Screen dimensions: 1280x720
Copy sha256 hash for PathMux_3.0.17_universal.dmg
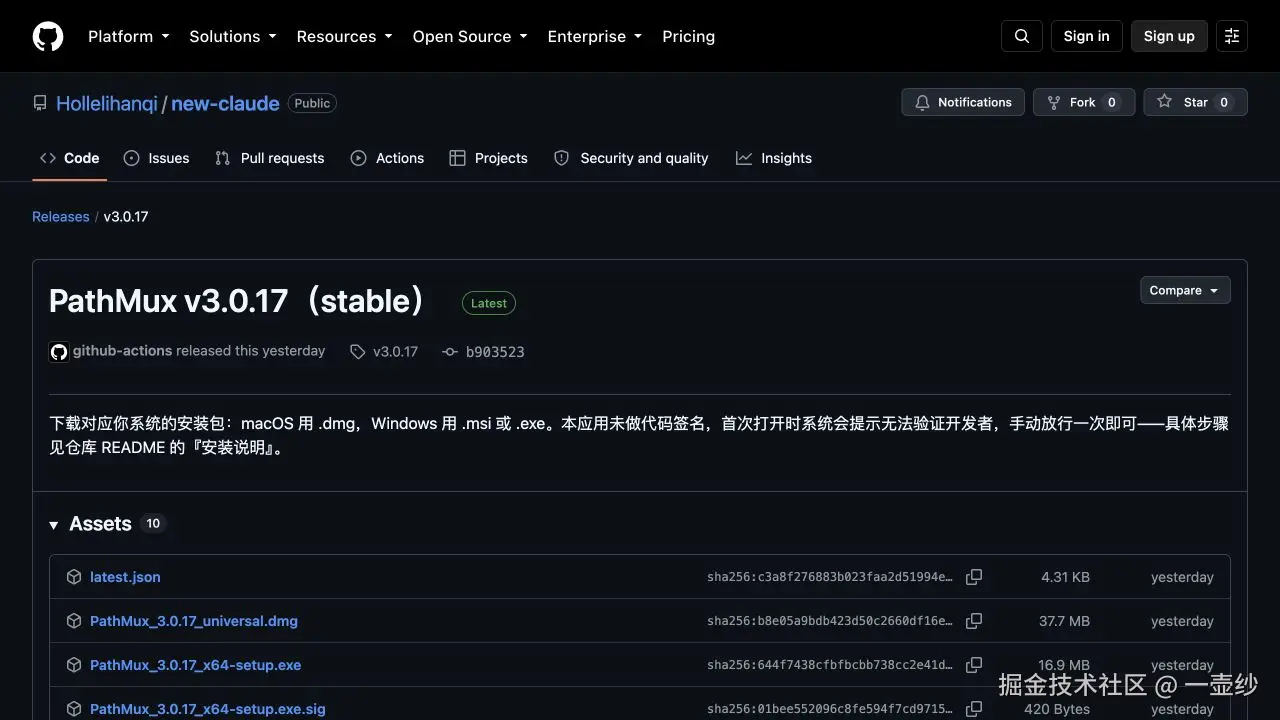click(x=974, y=621)
